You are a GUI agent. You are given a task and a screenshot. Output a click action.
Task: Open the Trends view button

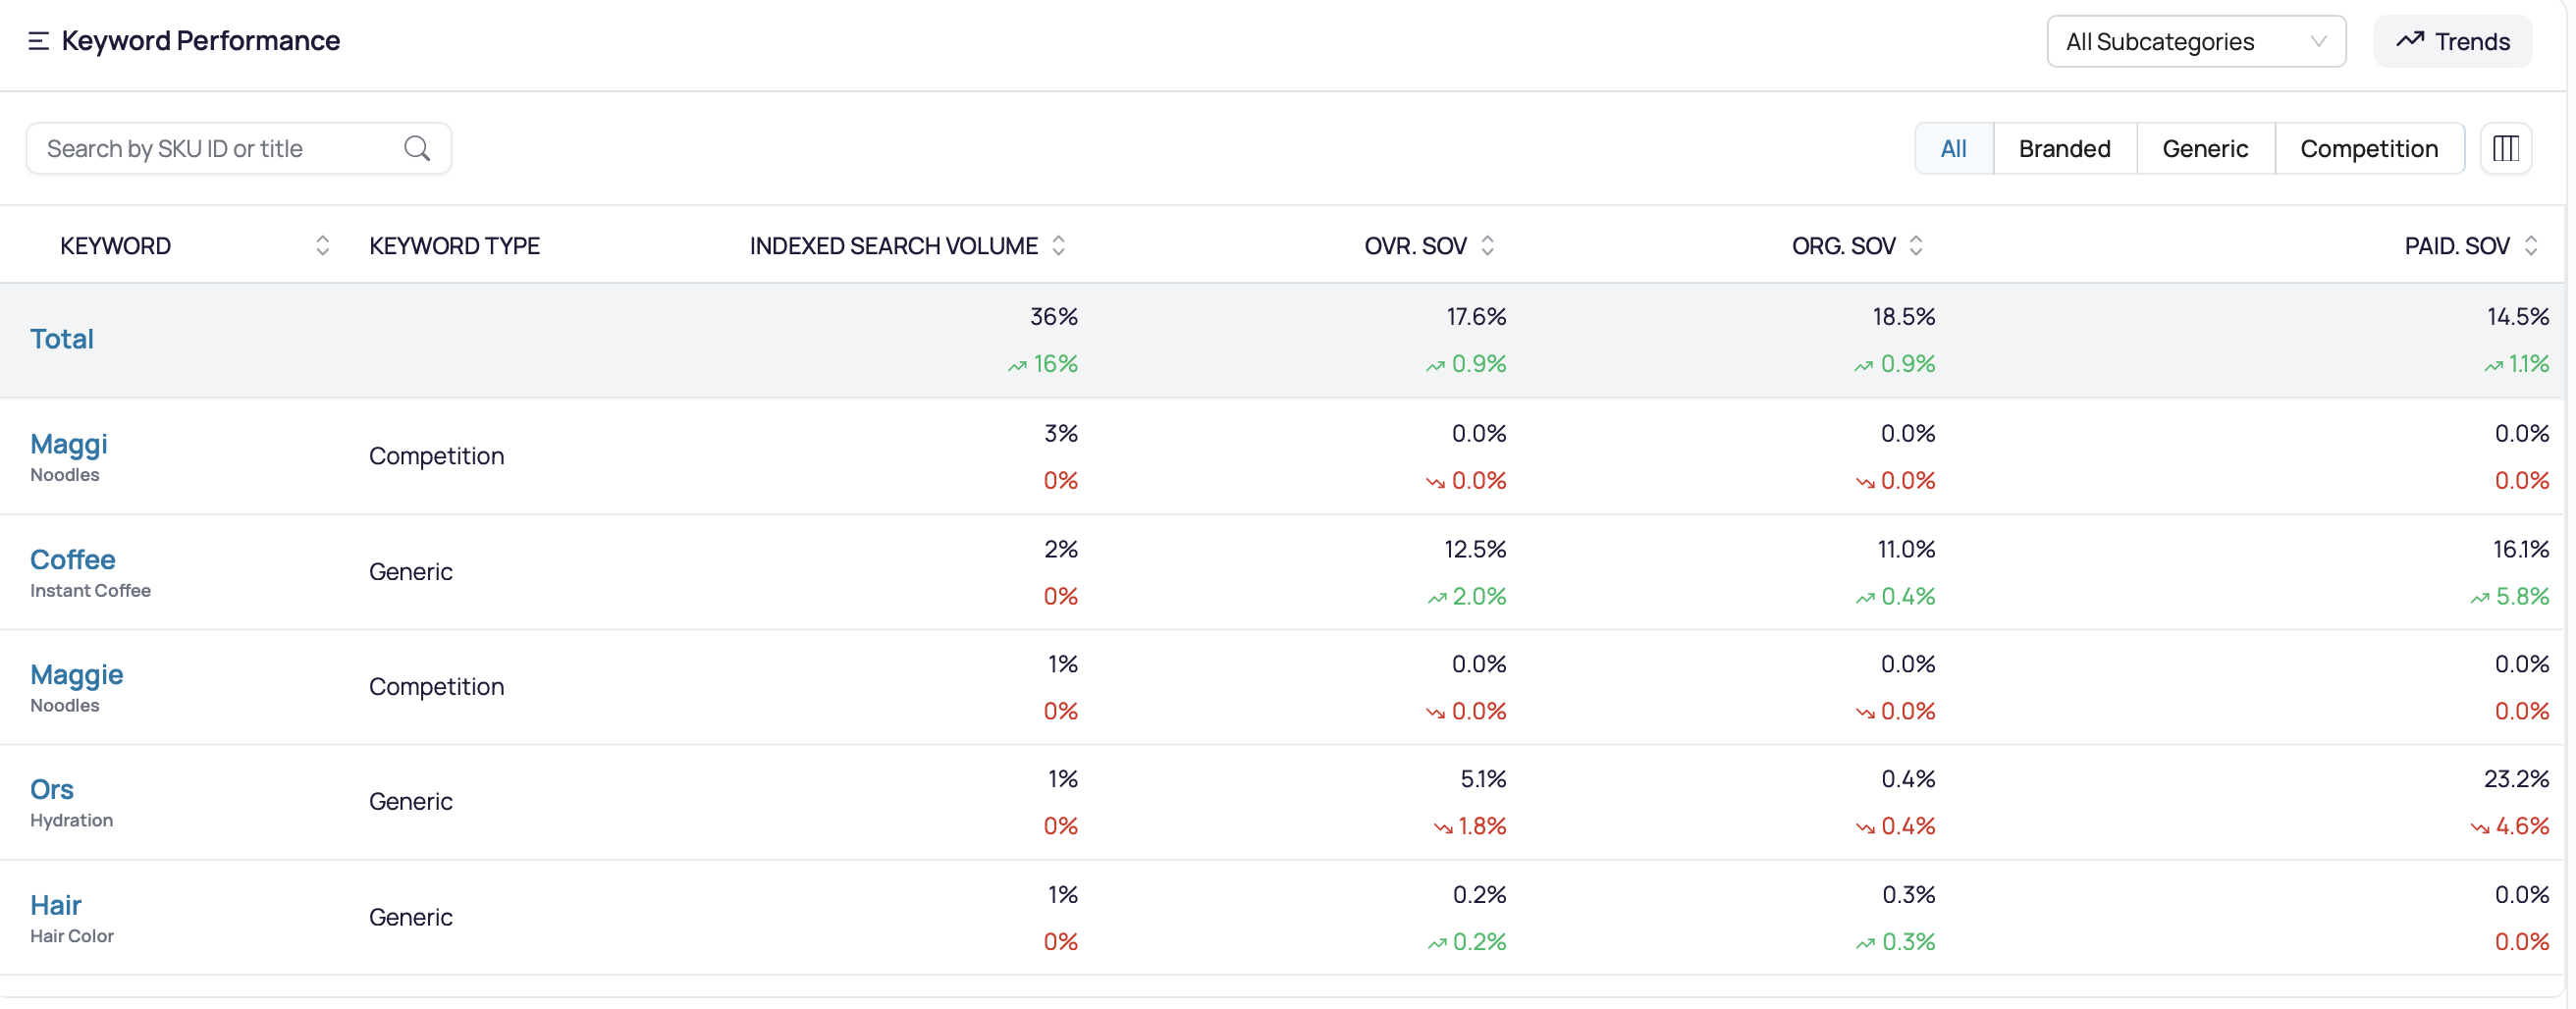(2452, 42)
